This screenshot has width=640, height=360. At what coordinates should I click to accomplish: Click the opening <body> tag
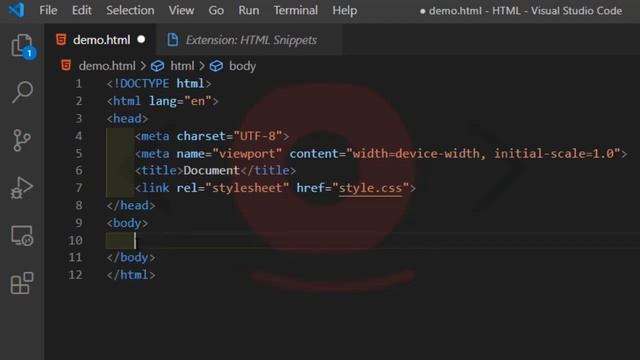pos(127,223)
